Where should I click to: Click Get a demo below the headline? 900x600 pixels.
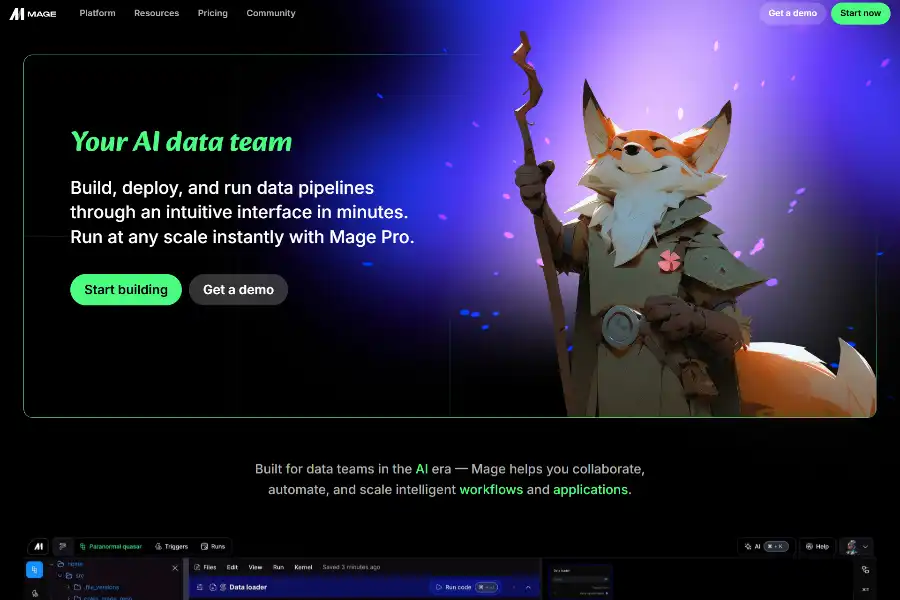(x=238, y=289)
